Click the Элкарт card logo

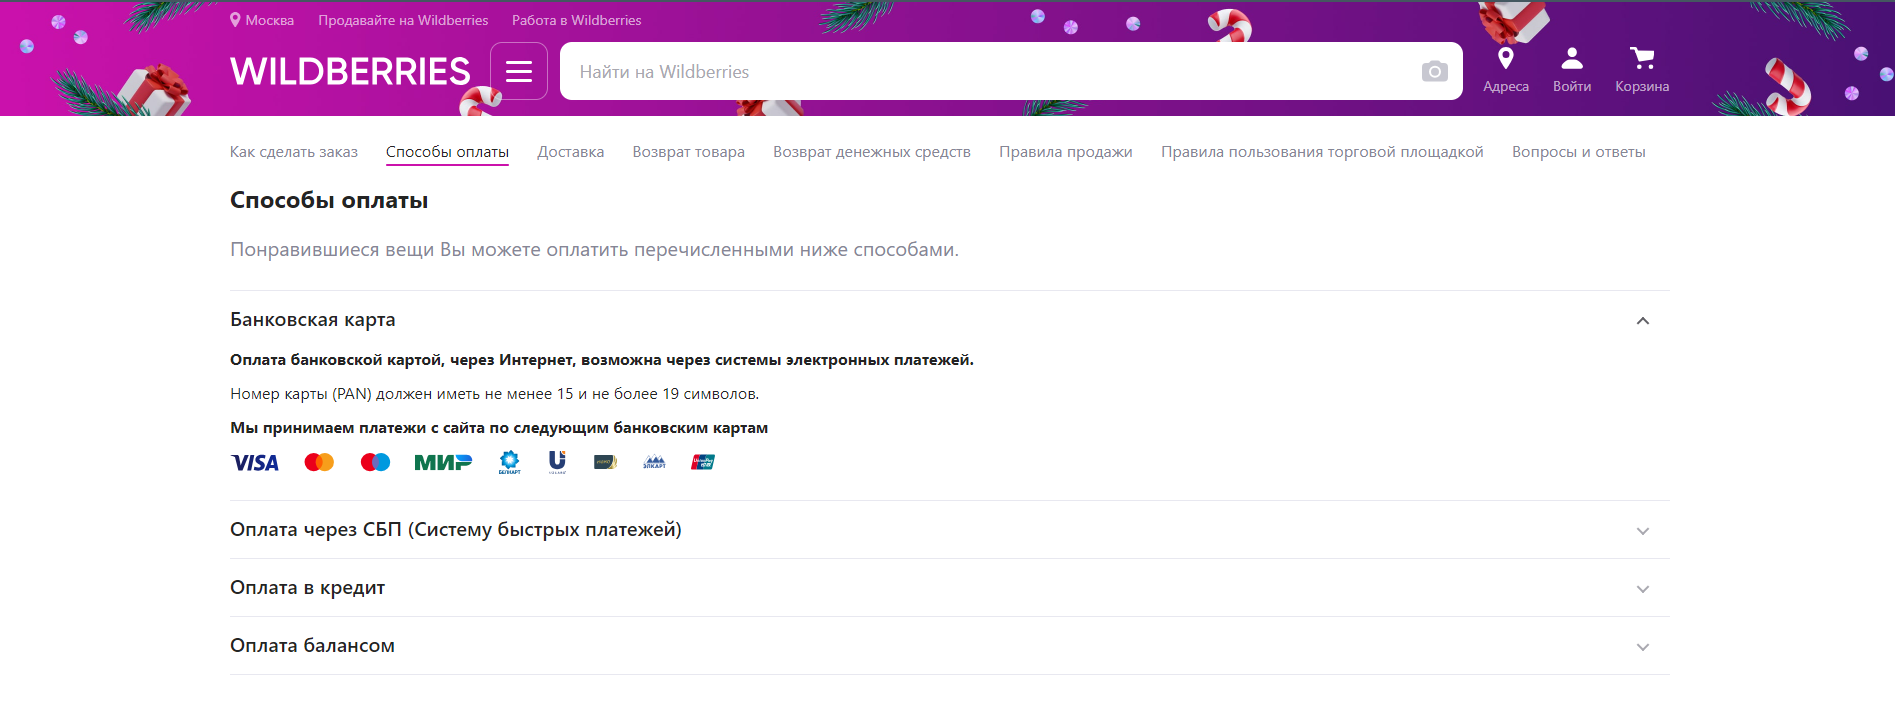click(654, 462)
